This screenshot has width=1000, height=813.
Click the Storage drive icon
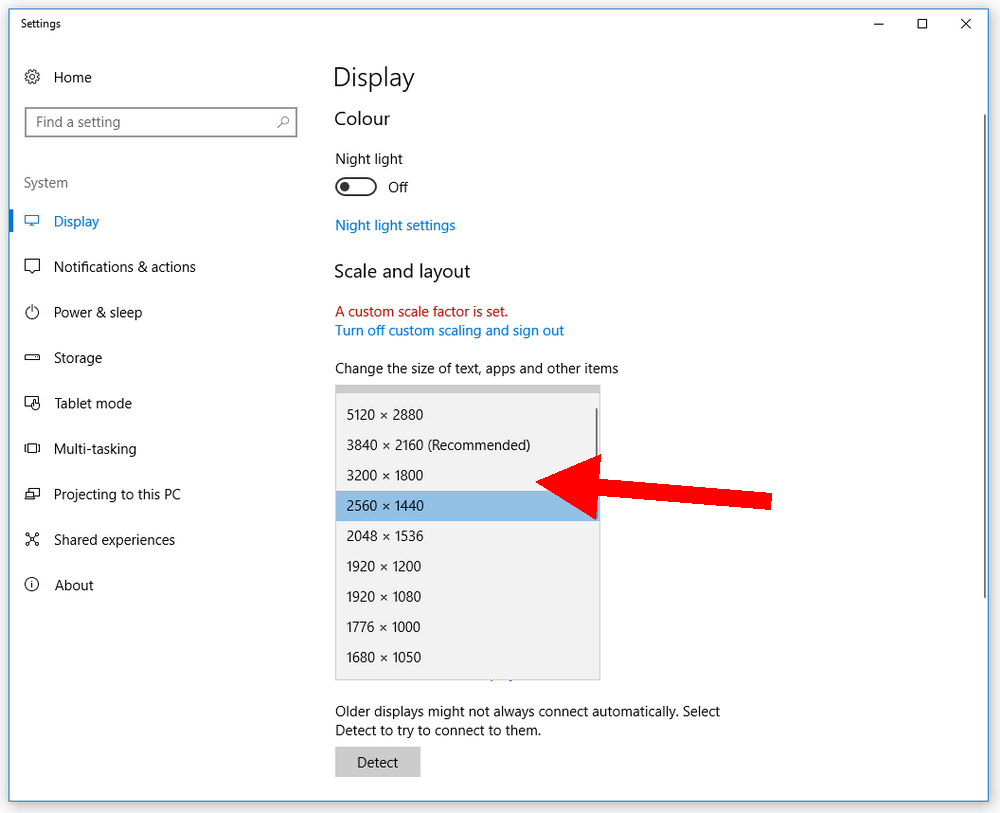click(x=32, y=358)
